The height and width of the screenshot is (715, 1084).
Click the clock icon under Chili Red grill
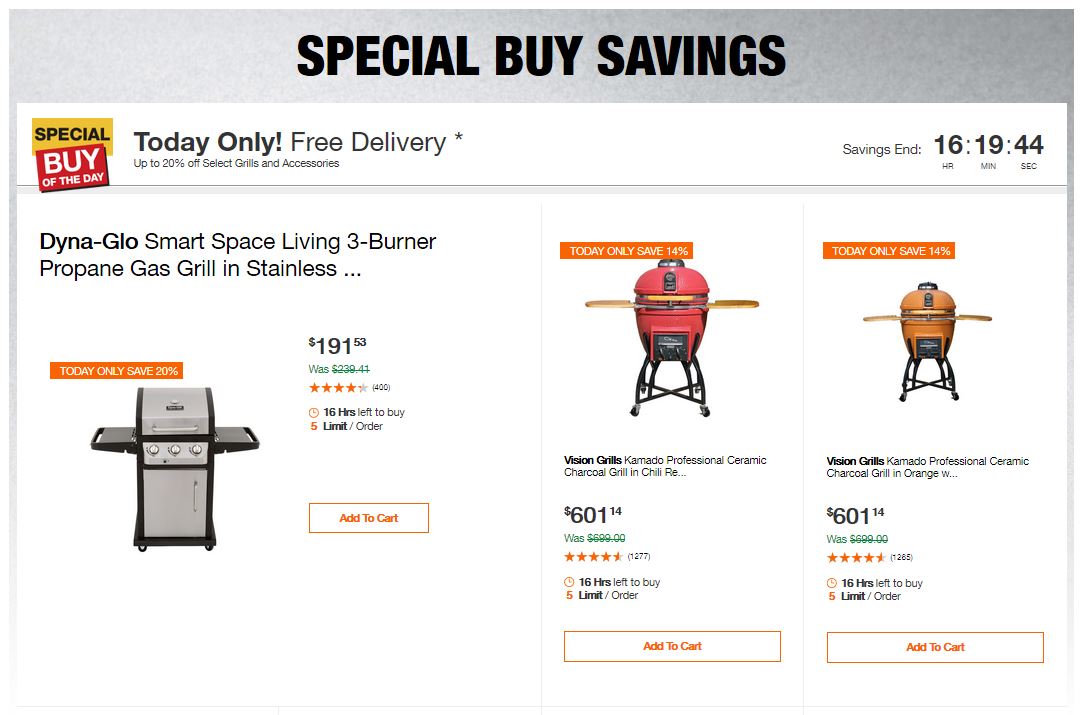[x=570, y=583]
